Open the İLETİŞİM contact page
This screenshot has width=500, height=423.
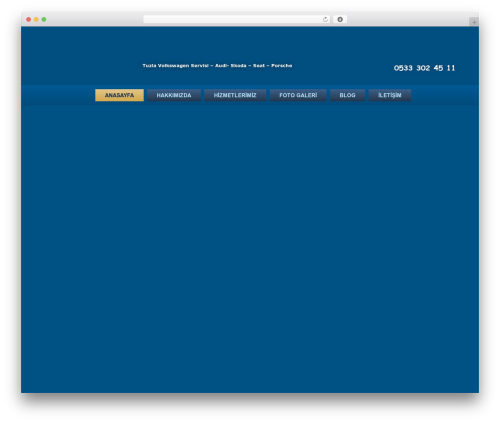point(390,95)
